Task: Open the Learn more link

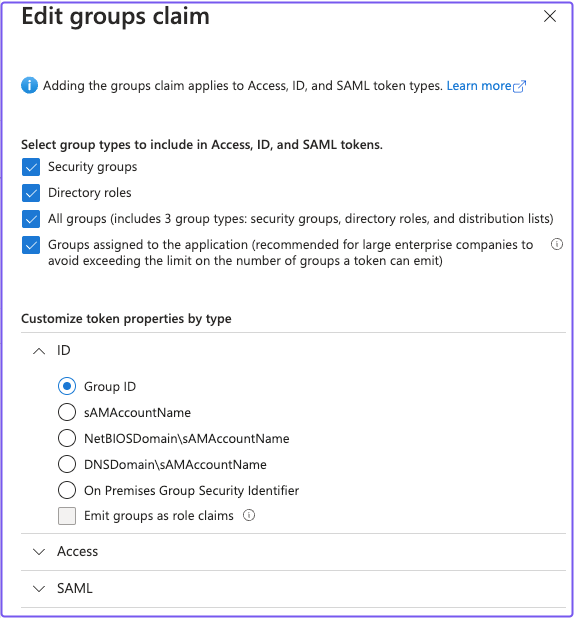Action: (x=486, y=86)
